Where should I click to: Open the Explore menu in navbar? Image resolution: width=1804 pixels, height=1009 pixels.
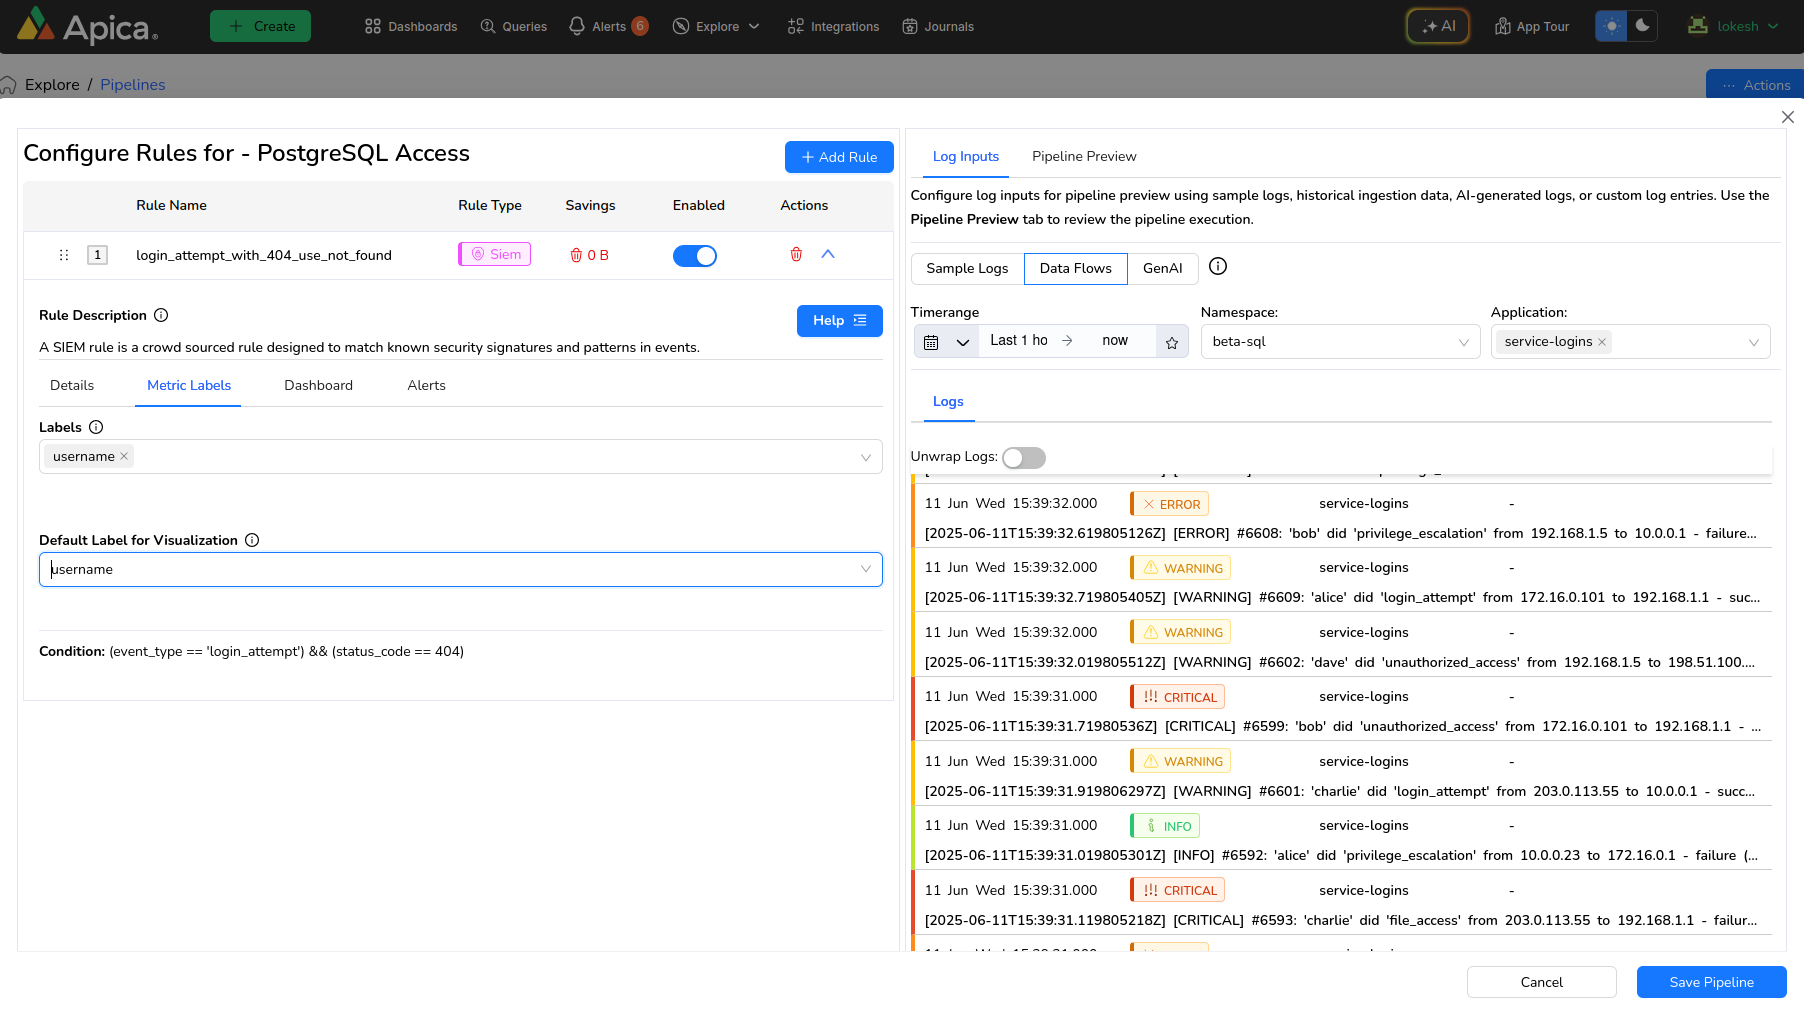coord(716,27)
